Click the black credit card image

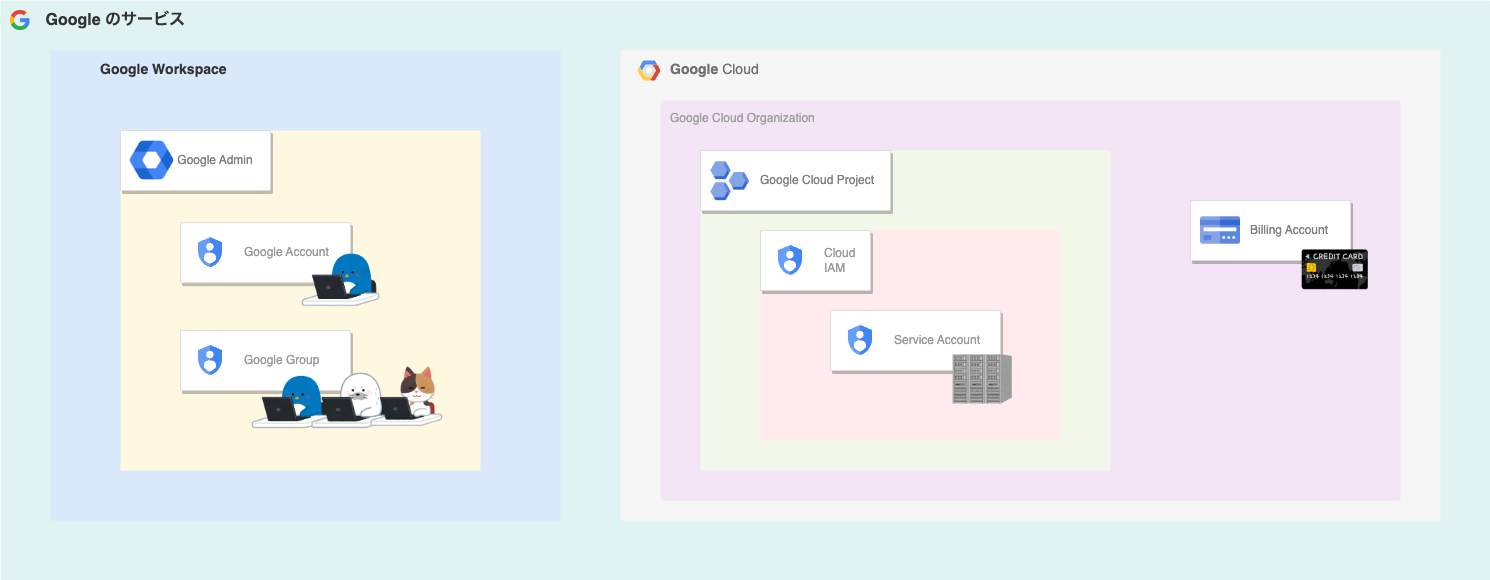point(1334,269)
